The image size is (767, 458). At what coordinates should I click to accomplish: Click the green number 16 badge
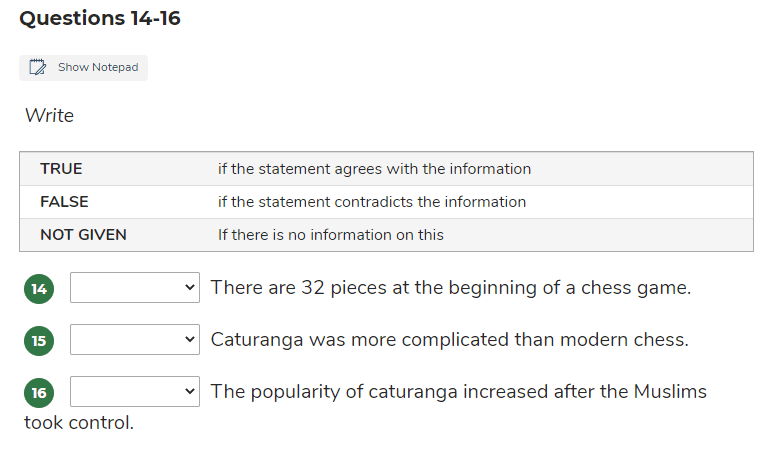(x=39, y=393)
